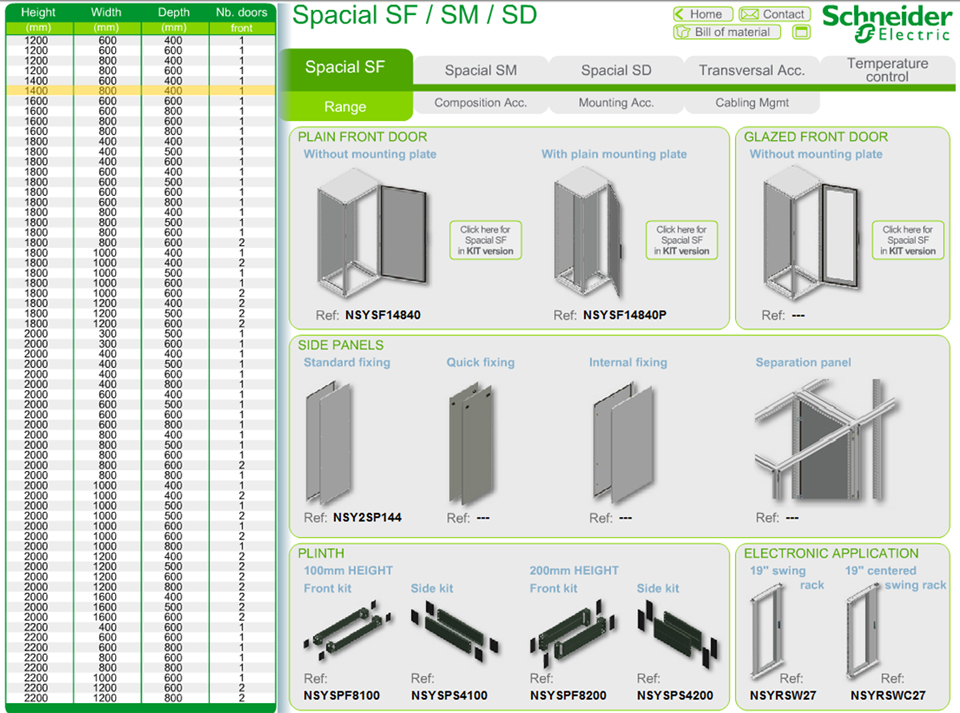
Task: Open Bill of material
Action: point(727,32)
